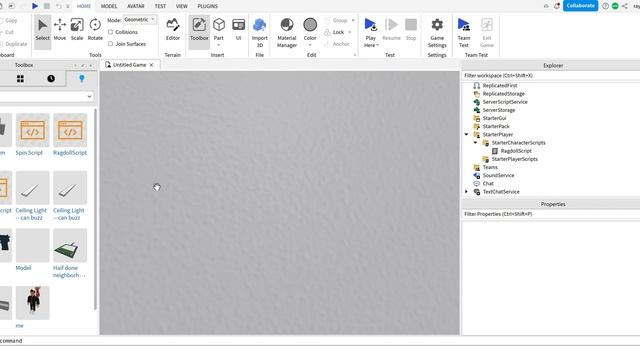Open the Toolbox grid category tab

[20, 79]
